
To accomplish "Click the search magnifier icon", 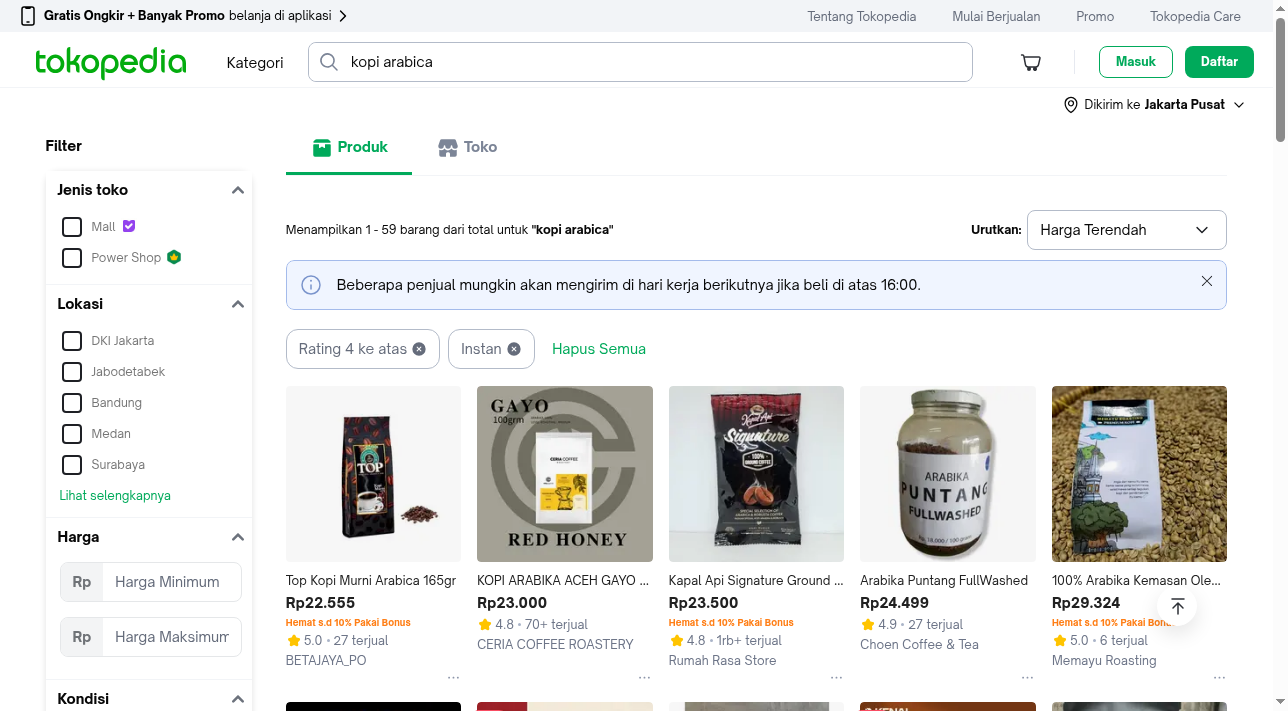I will click(328, 62).
